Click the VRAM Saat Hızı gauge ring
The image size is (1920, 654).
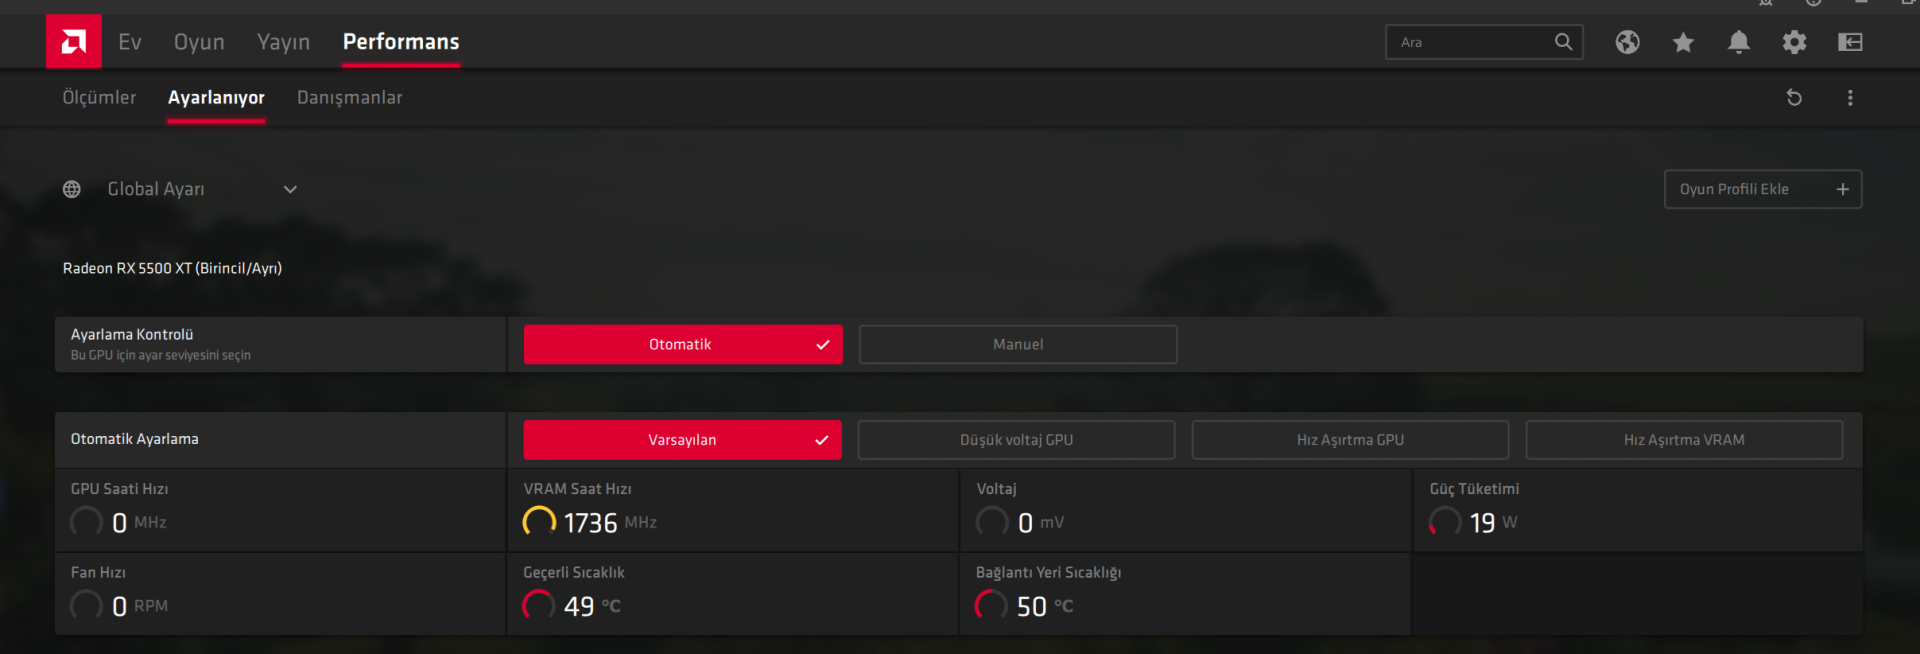539,522
